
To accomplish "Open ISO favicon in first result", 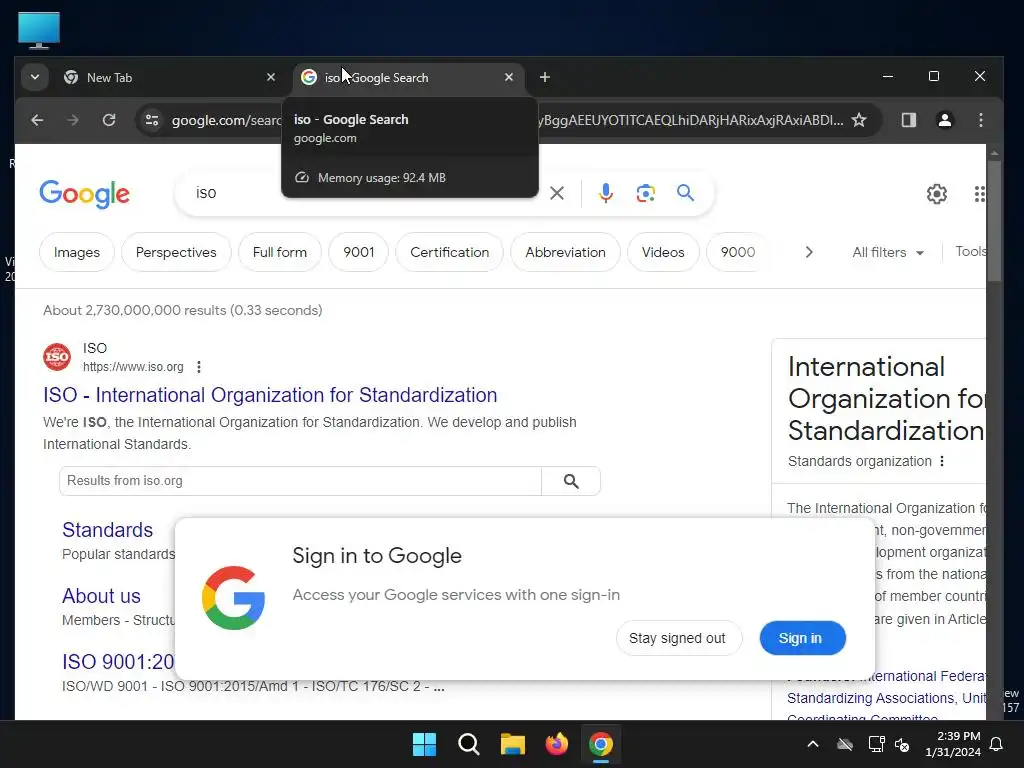I will pyautogui.click(x=57, y=357).
